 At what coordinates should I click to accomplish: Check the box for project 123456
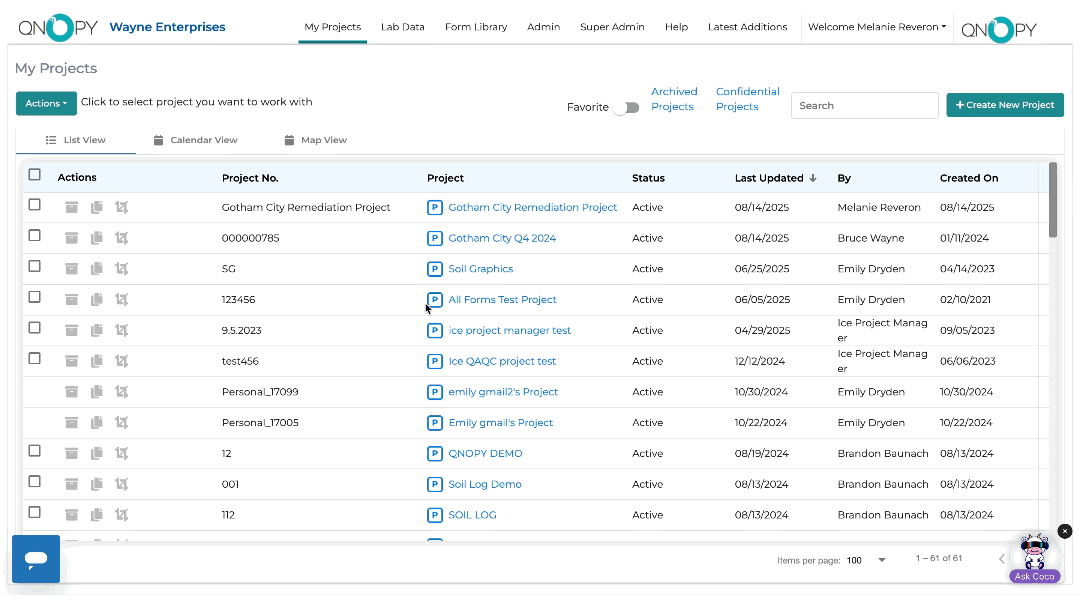point(34,297)
